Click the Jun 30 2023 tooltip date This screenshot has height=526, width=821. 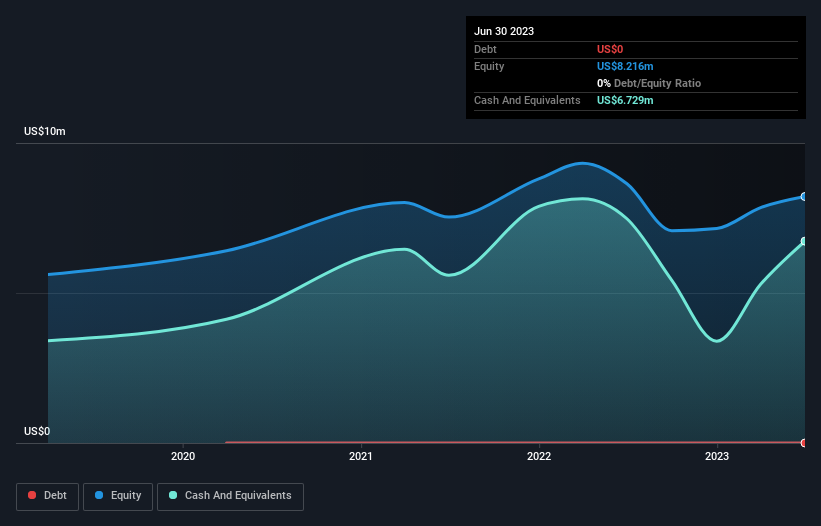pos(504,31)
